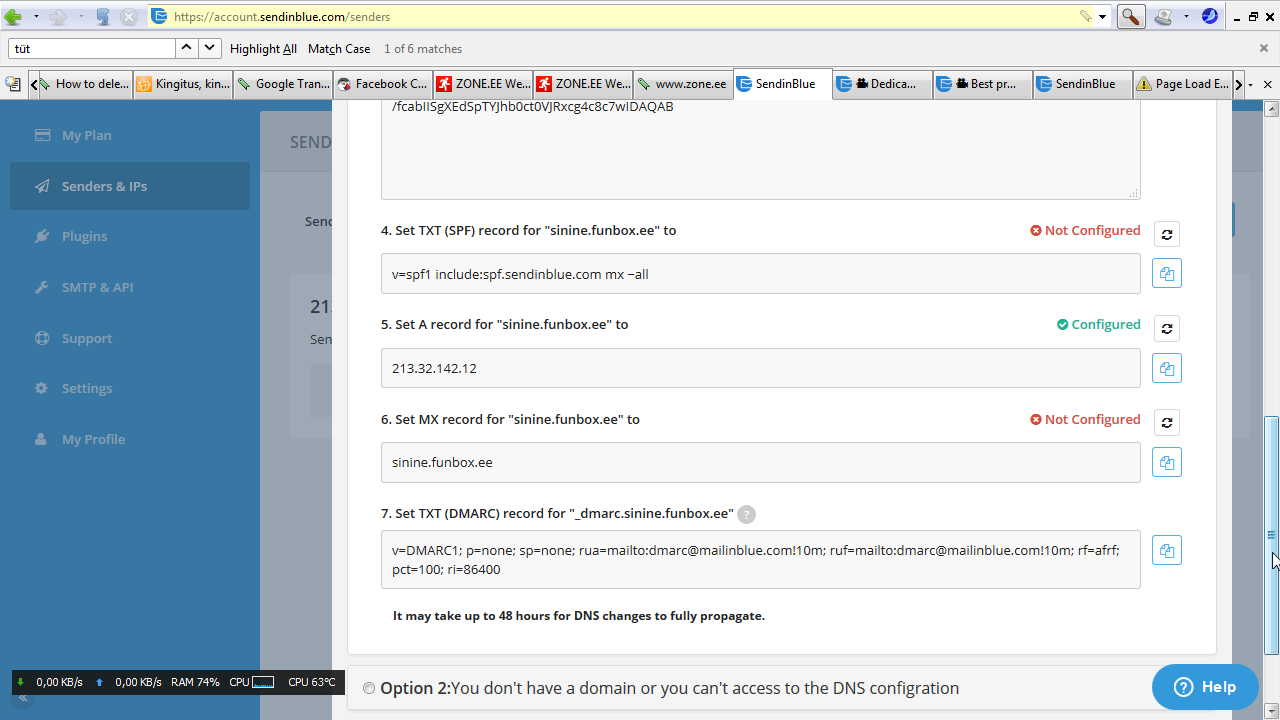Click the forward navigation arrow
The image size is (1280, 720).
[58, 17]
